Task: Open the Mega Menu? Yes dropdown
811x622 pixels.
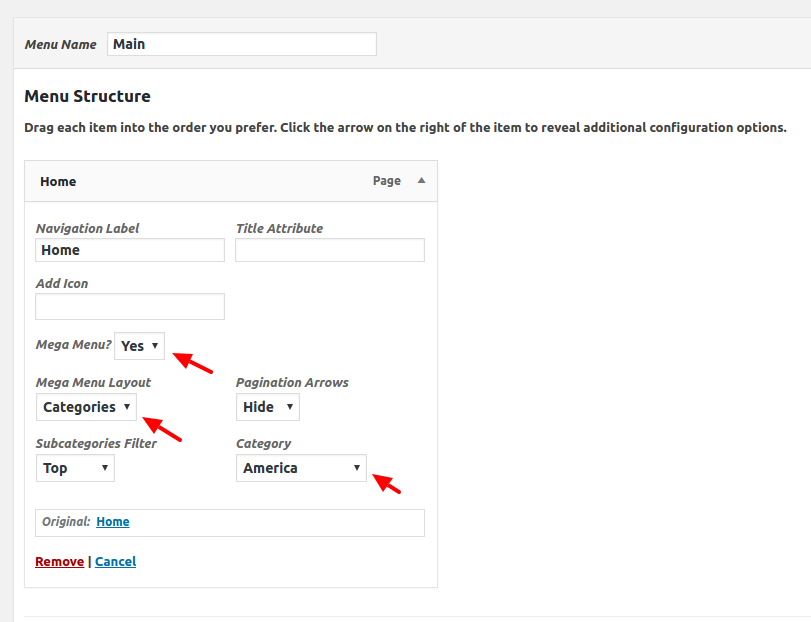Action: click(139, 346)
